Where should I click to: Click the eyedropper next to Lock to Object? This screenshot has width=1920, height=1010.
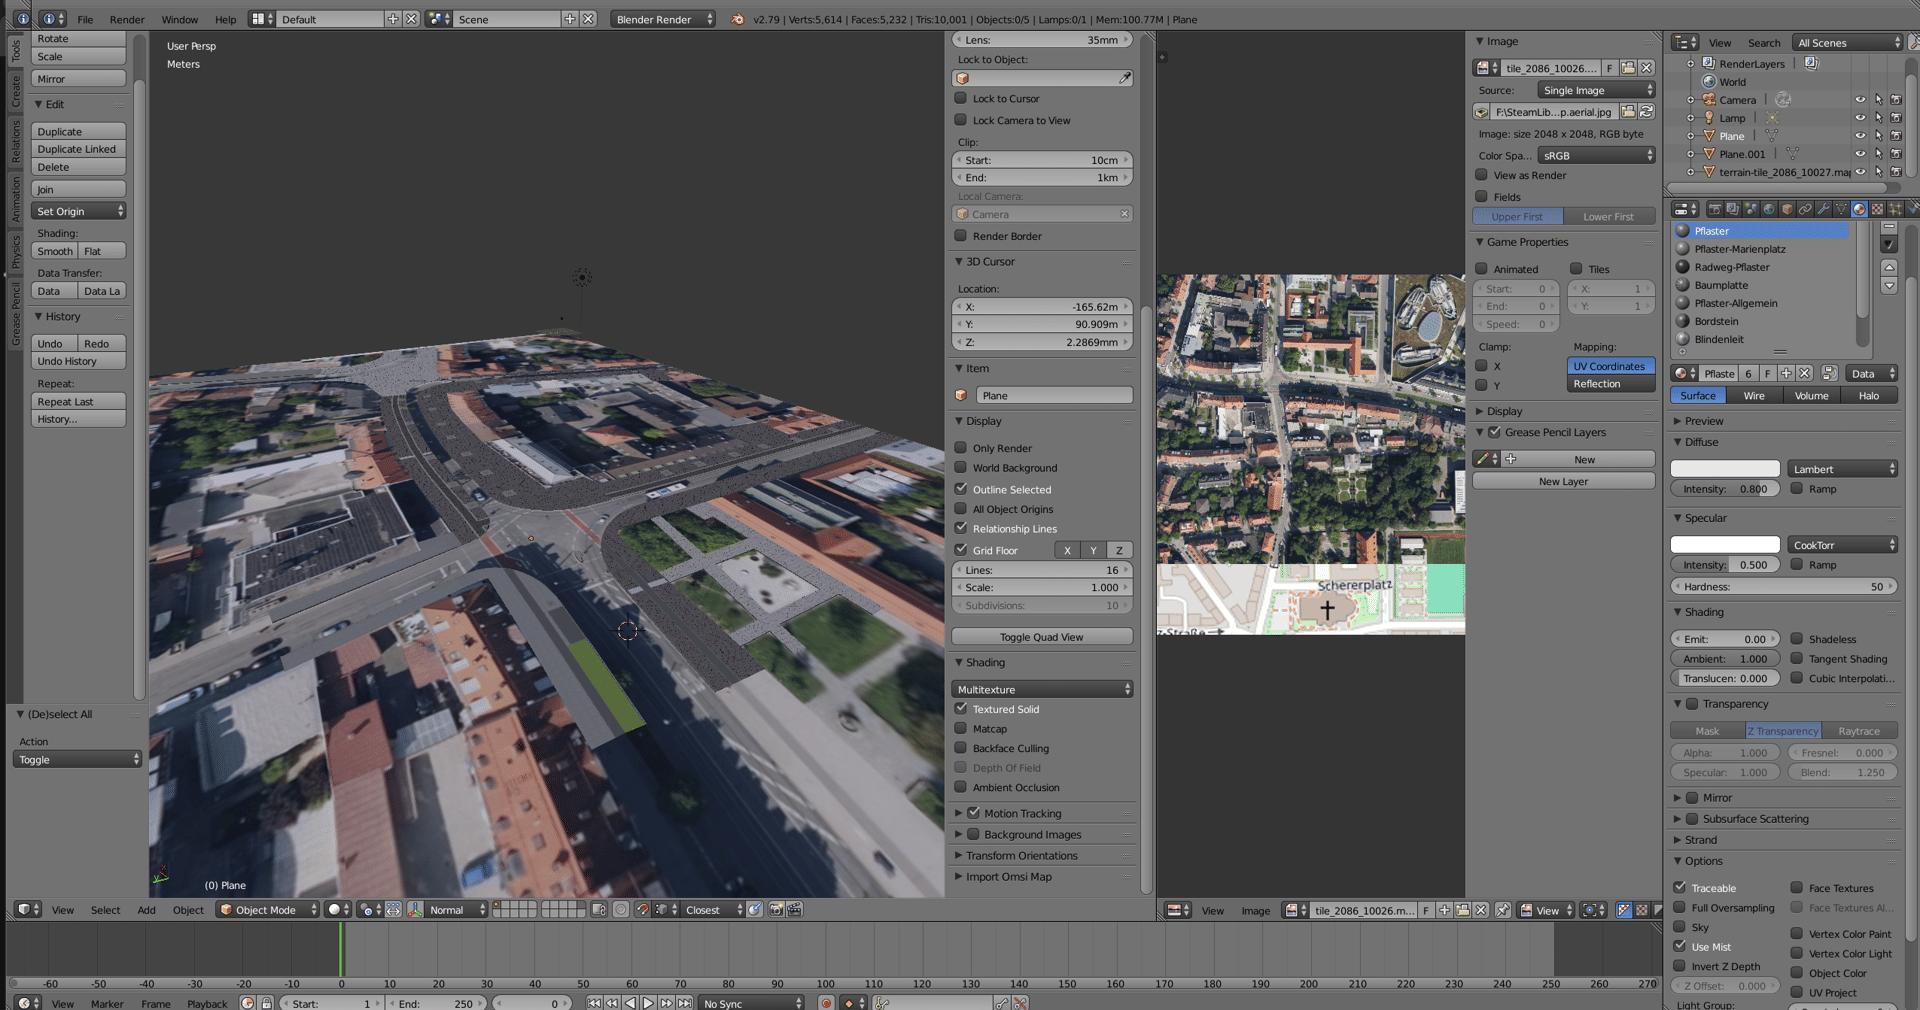(x=1125, y=78)
